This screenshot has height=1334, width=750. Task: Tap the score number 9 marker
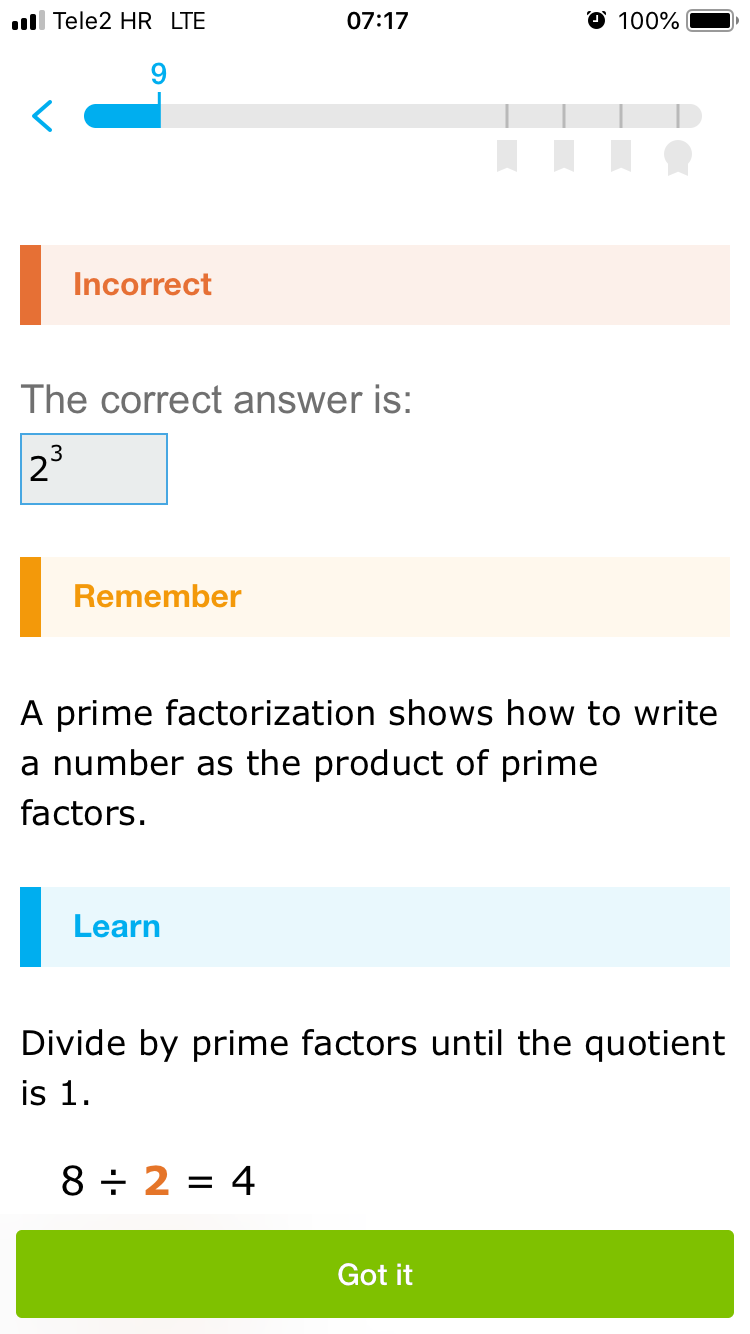159,74
